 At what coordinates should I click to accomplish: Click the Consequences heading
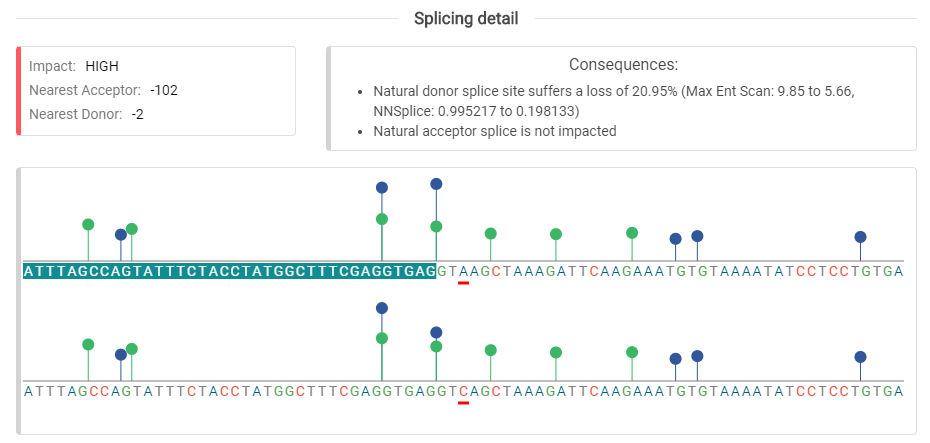623,64
